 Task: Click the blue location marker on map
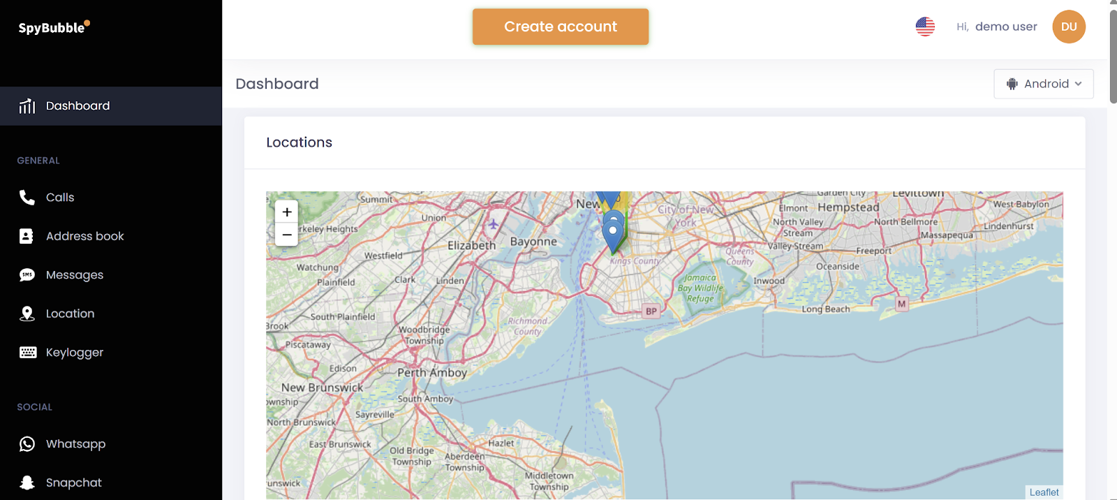click(613, 233)
